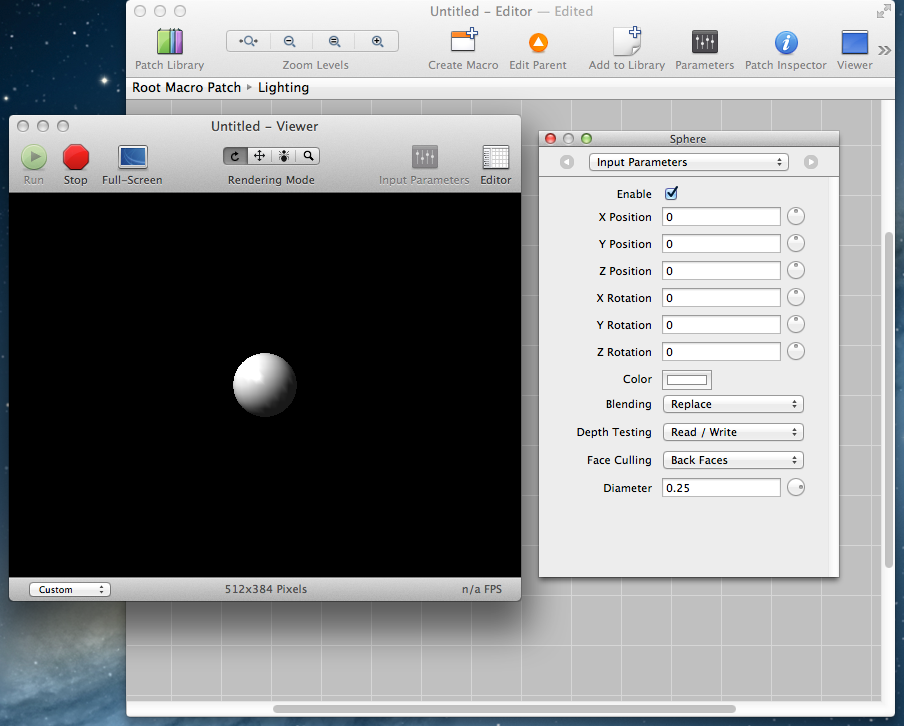Open the Parameters panel from the editor toolbar
Viewport: 904px width, 726px height.
pos(704,43)
